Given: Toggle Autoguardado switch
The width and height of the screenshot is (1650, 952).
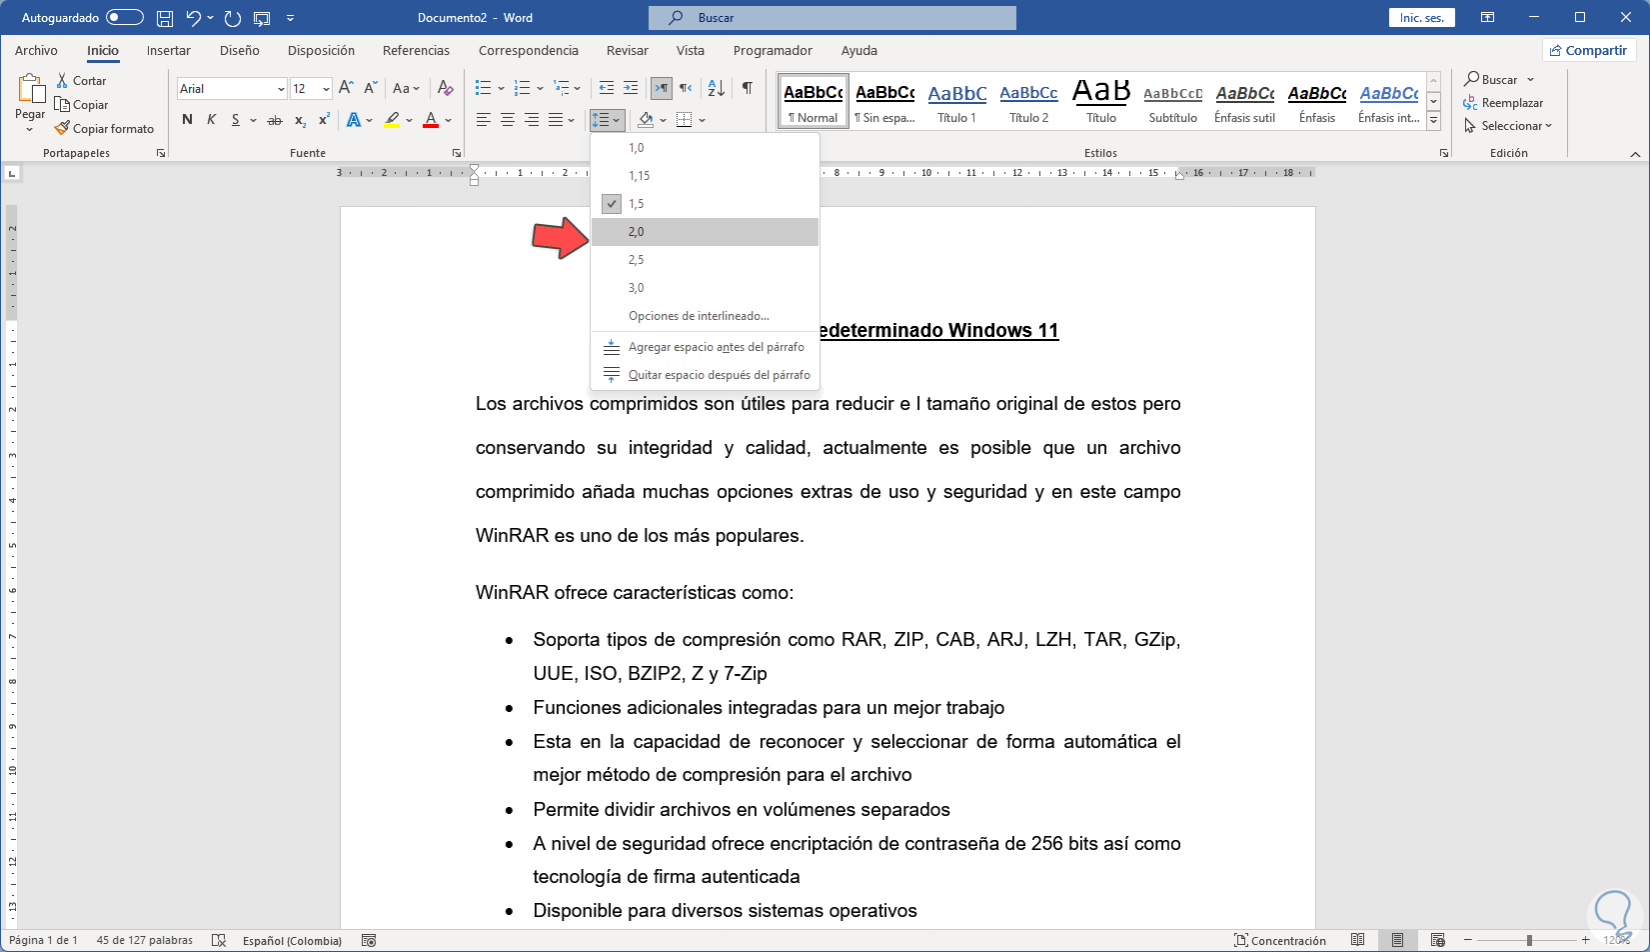Looking at the screenshot, I should 125,18.
